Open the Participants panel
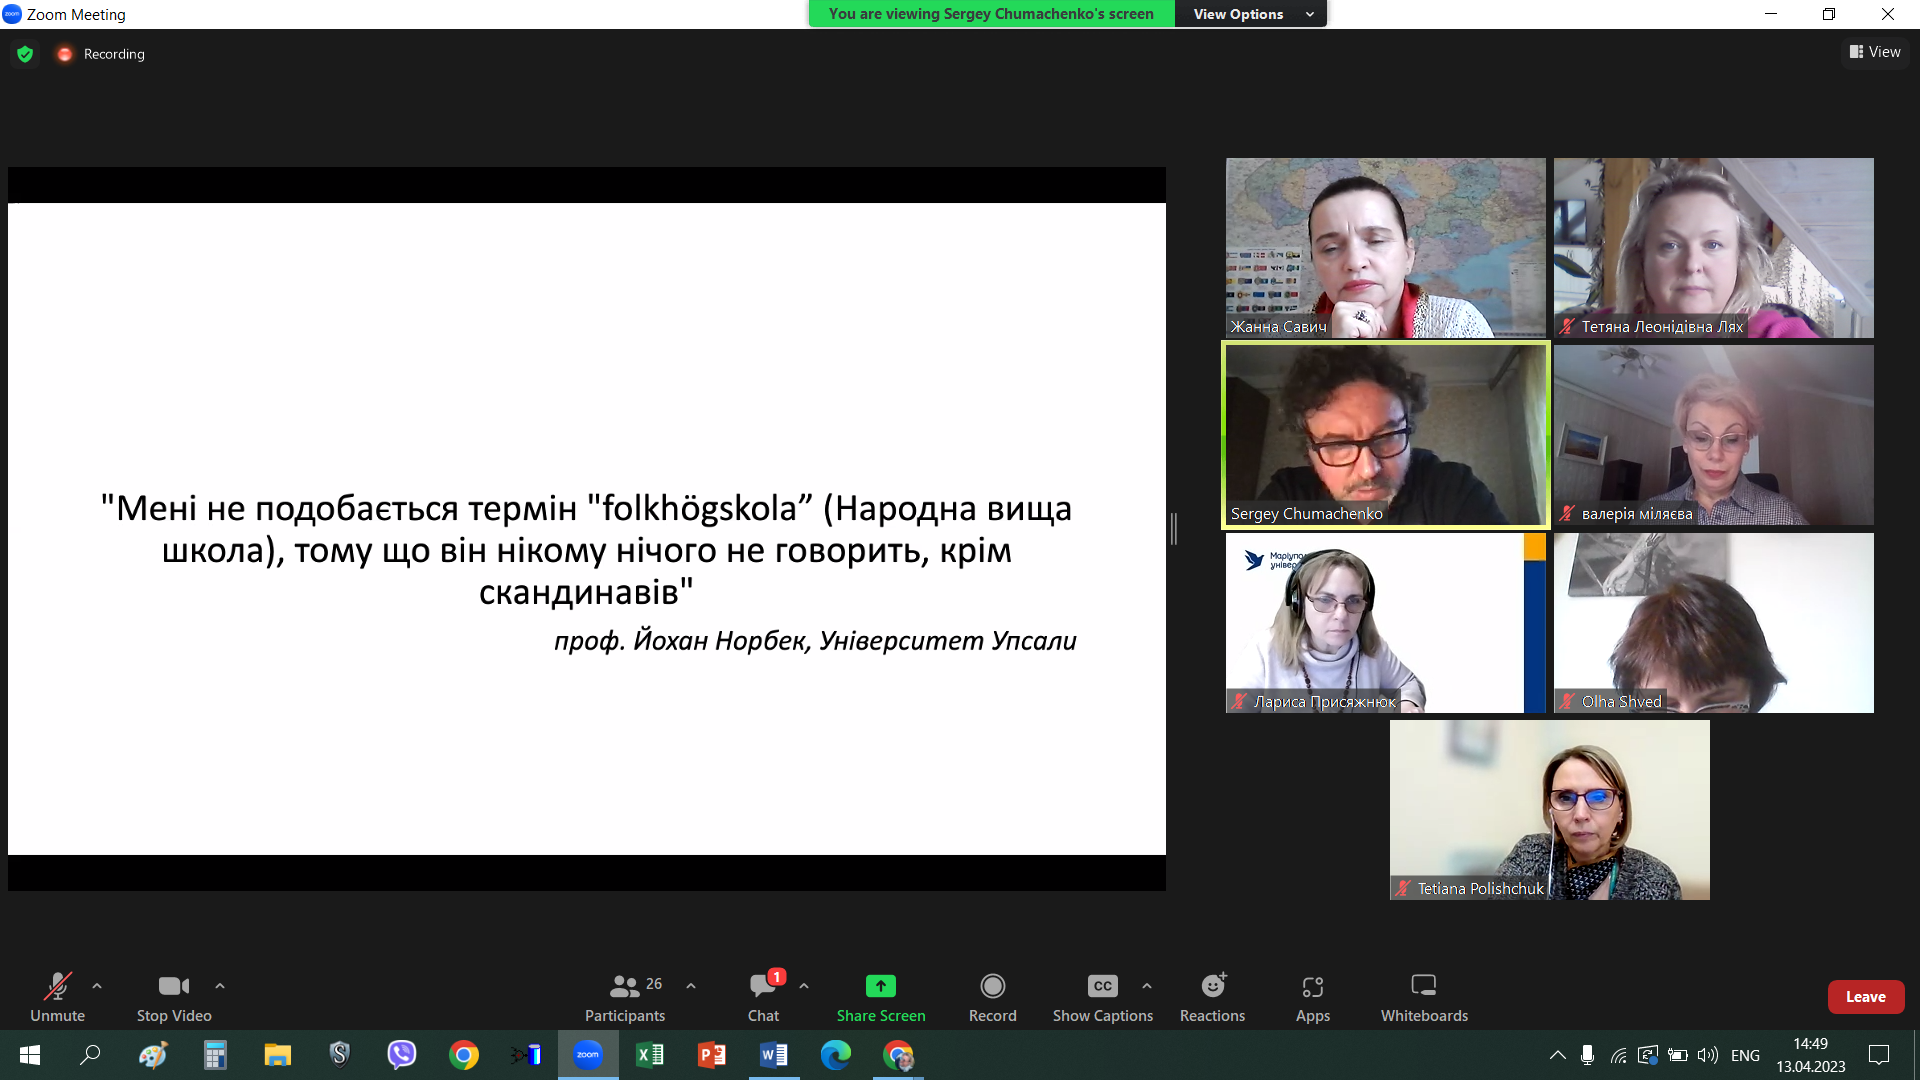This screenshot has height=1080, width=1920. coord(625,998)
